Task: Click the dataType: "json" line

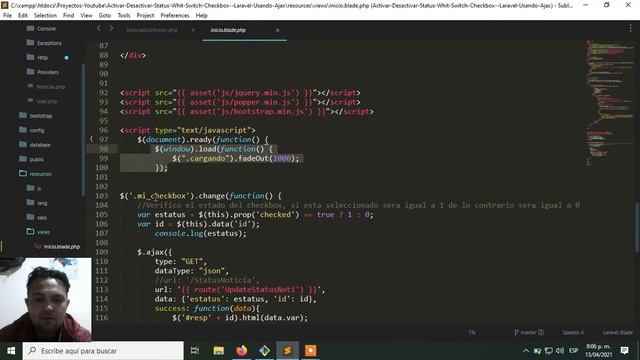Action: (x=191, y=271)
